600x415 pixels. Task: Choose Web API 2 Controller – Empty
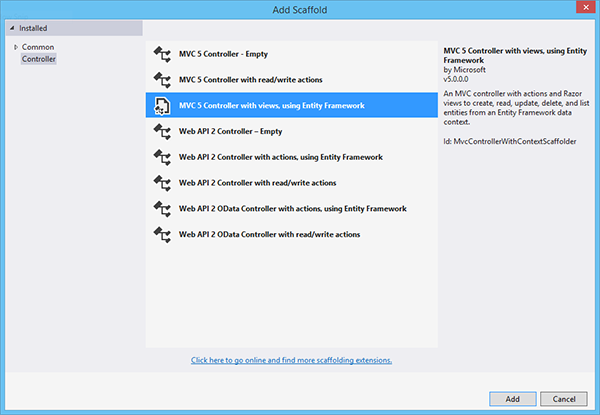pos(292,131)
